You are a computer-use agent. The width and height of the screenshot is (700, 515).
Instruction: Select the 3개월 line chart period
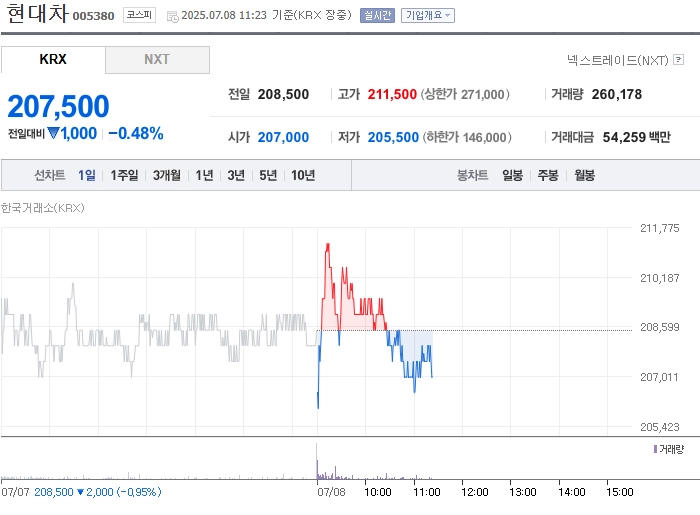coord(167,175)
